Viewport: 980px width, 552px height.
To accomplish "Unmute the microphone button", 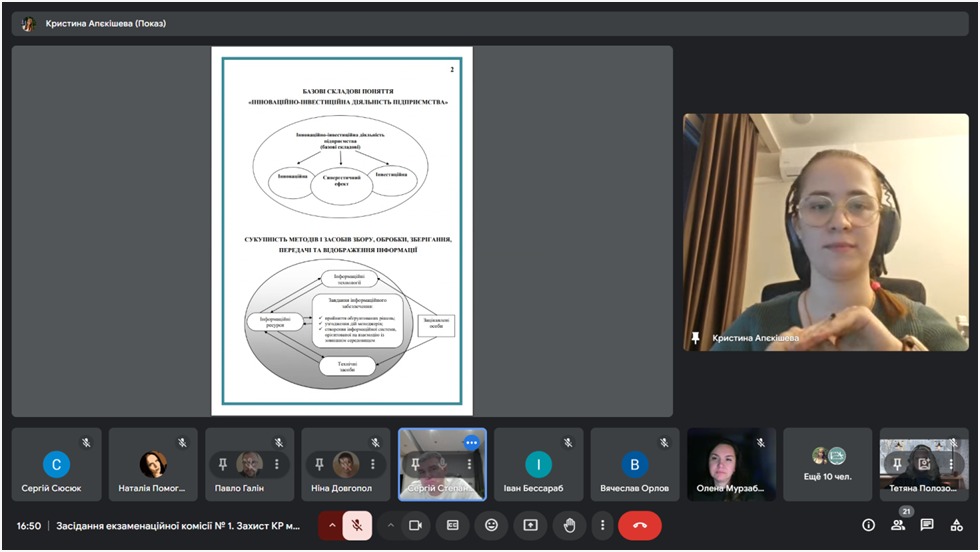I will coord(357,525).
